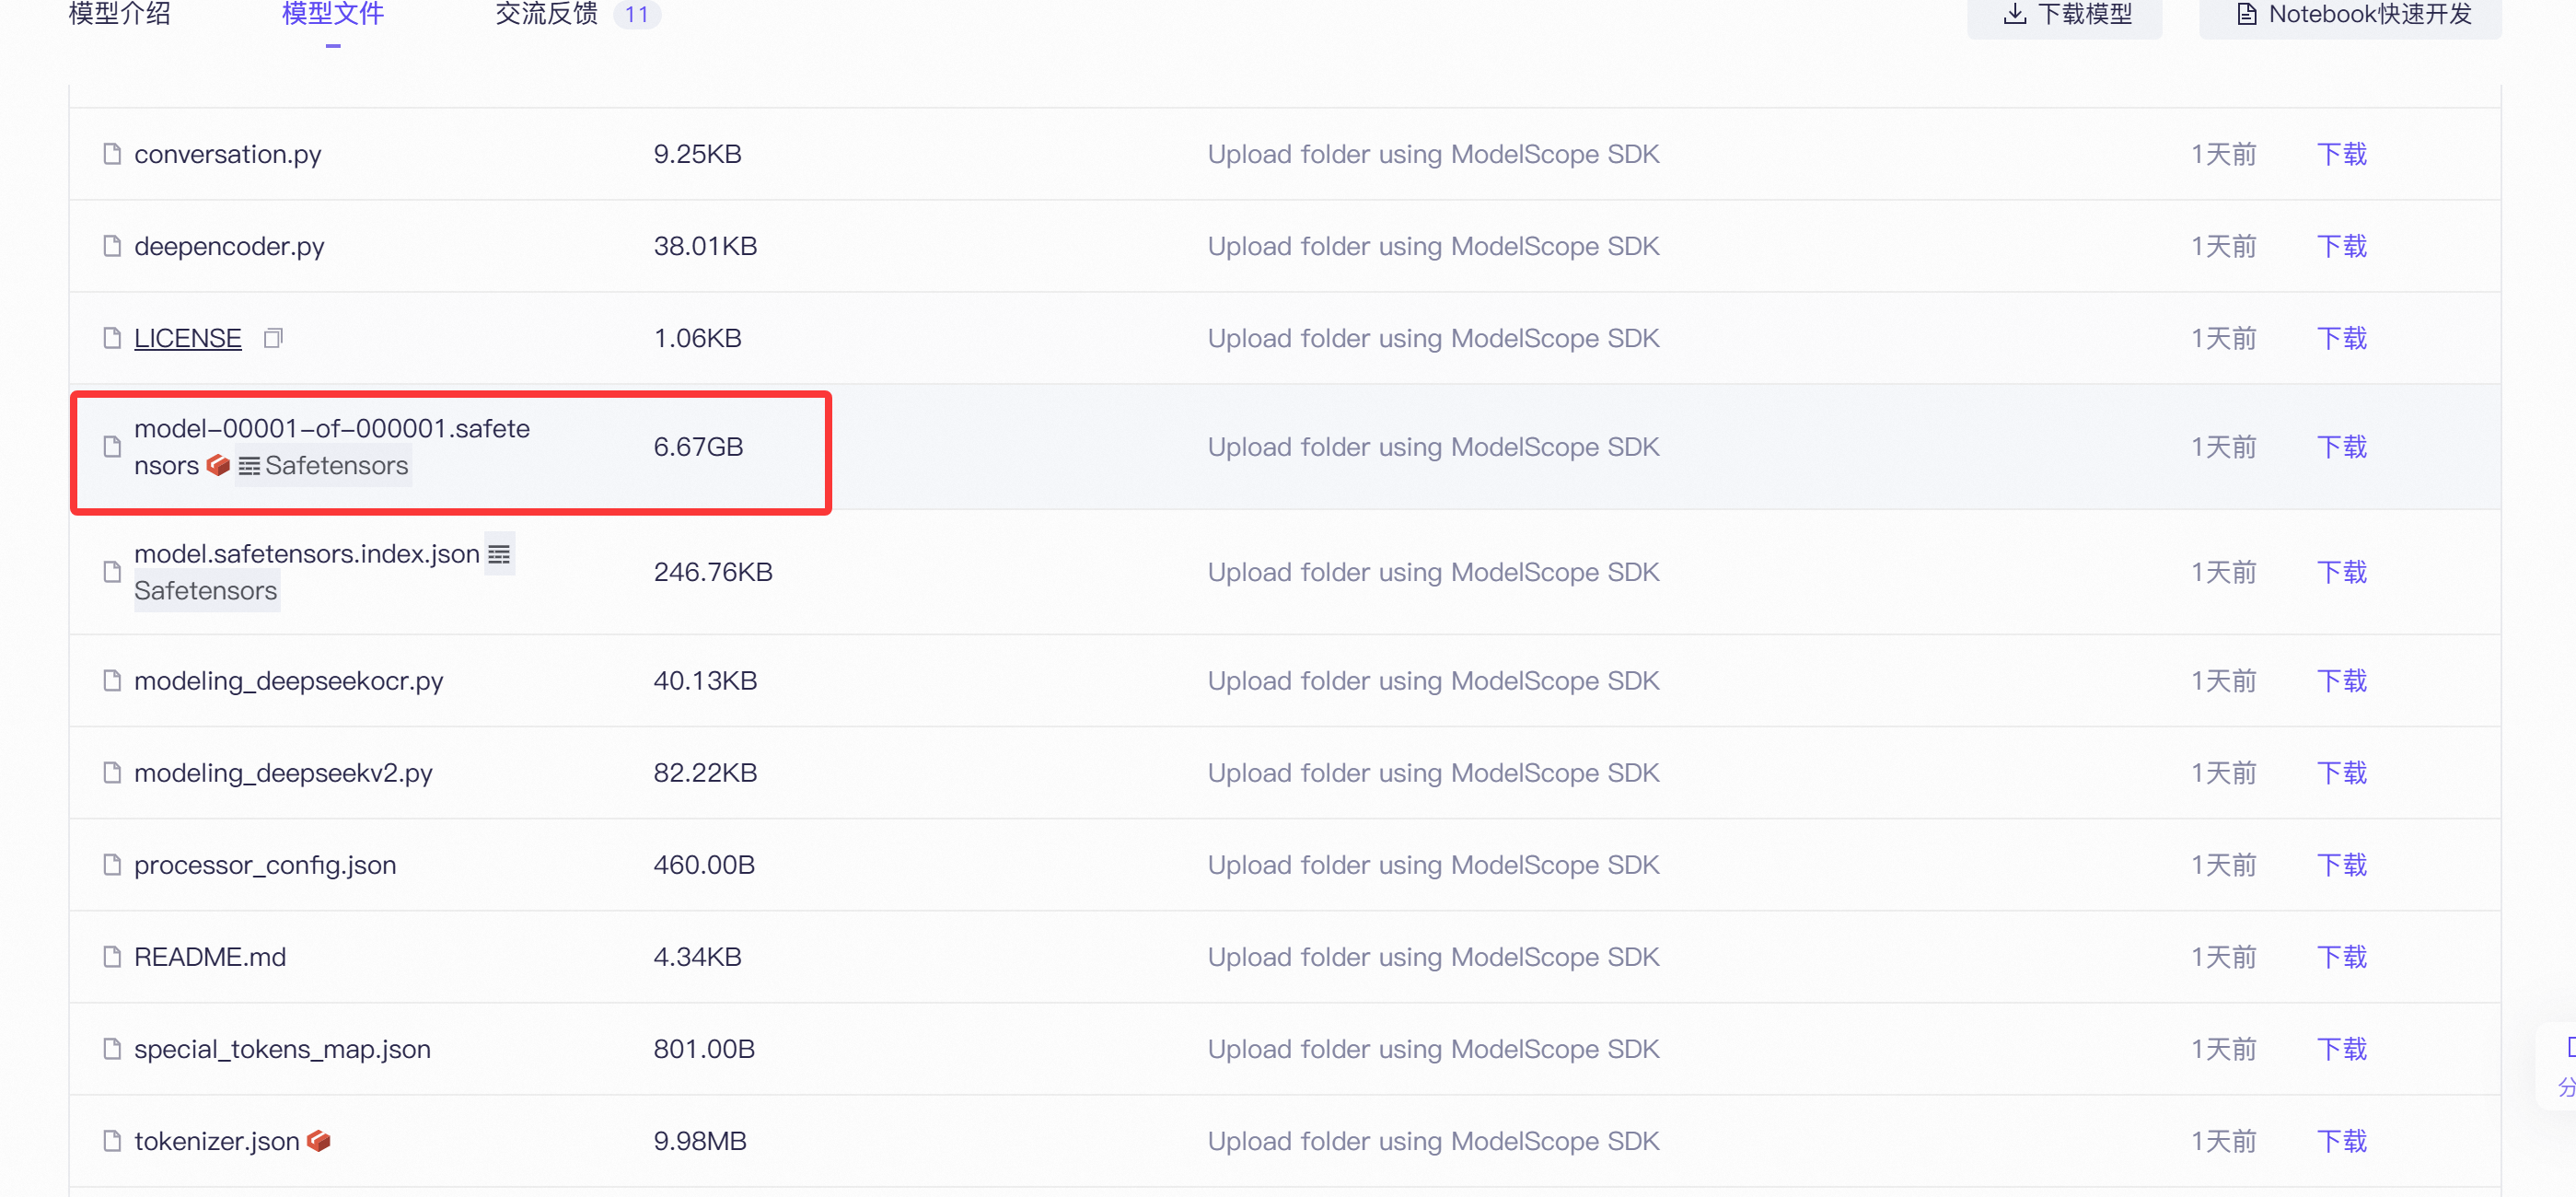Click the file icon next to deepencoder.py

click(x=112, y=246)
